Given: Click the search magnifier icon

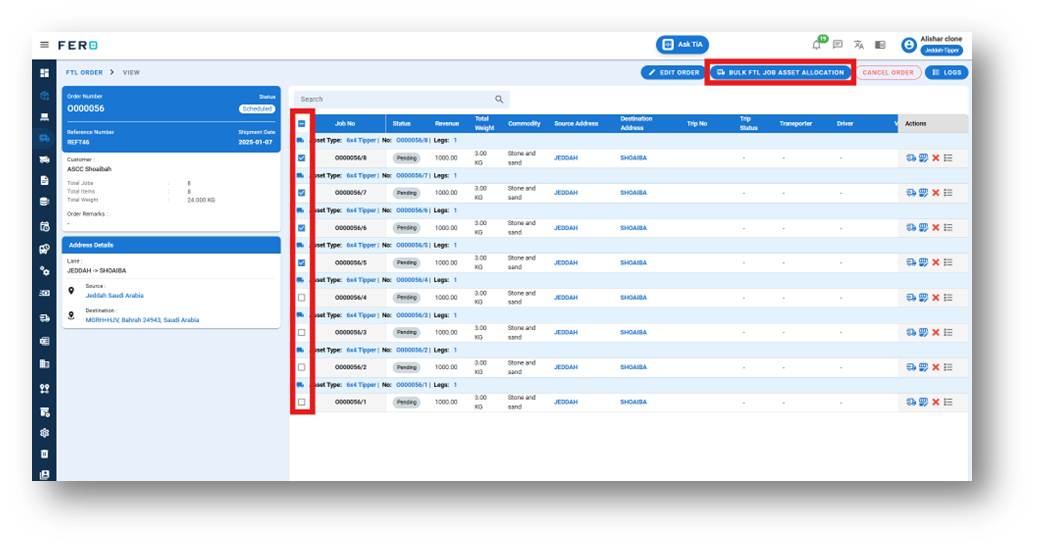Looking at the screenshot, I should 499,99.
